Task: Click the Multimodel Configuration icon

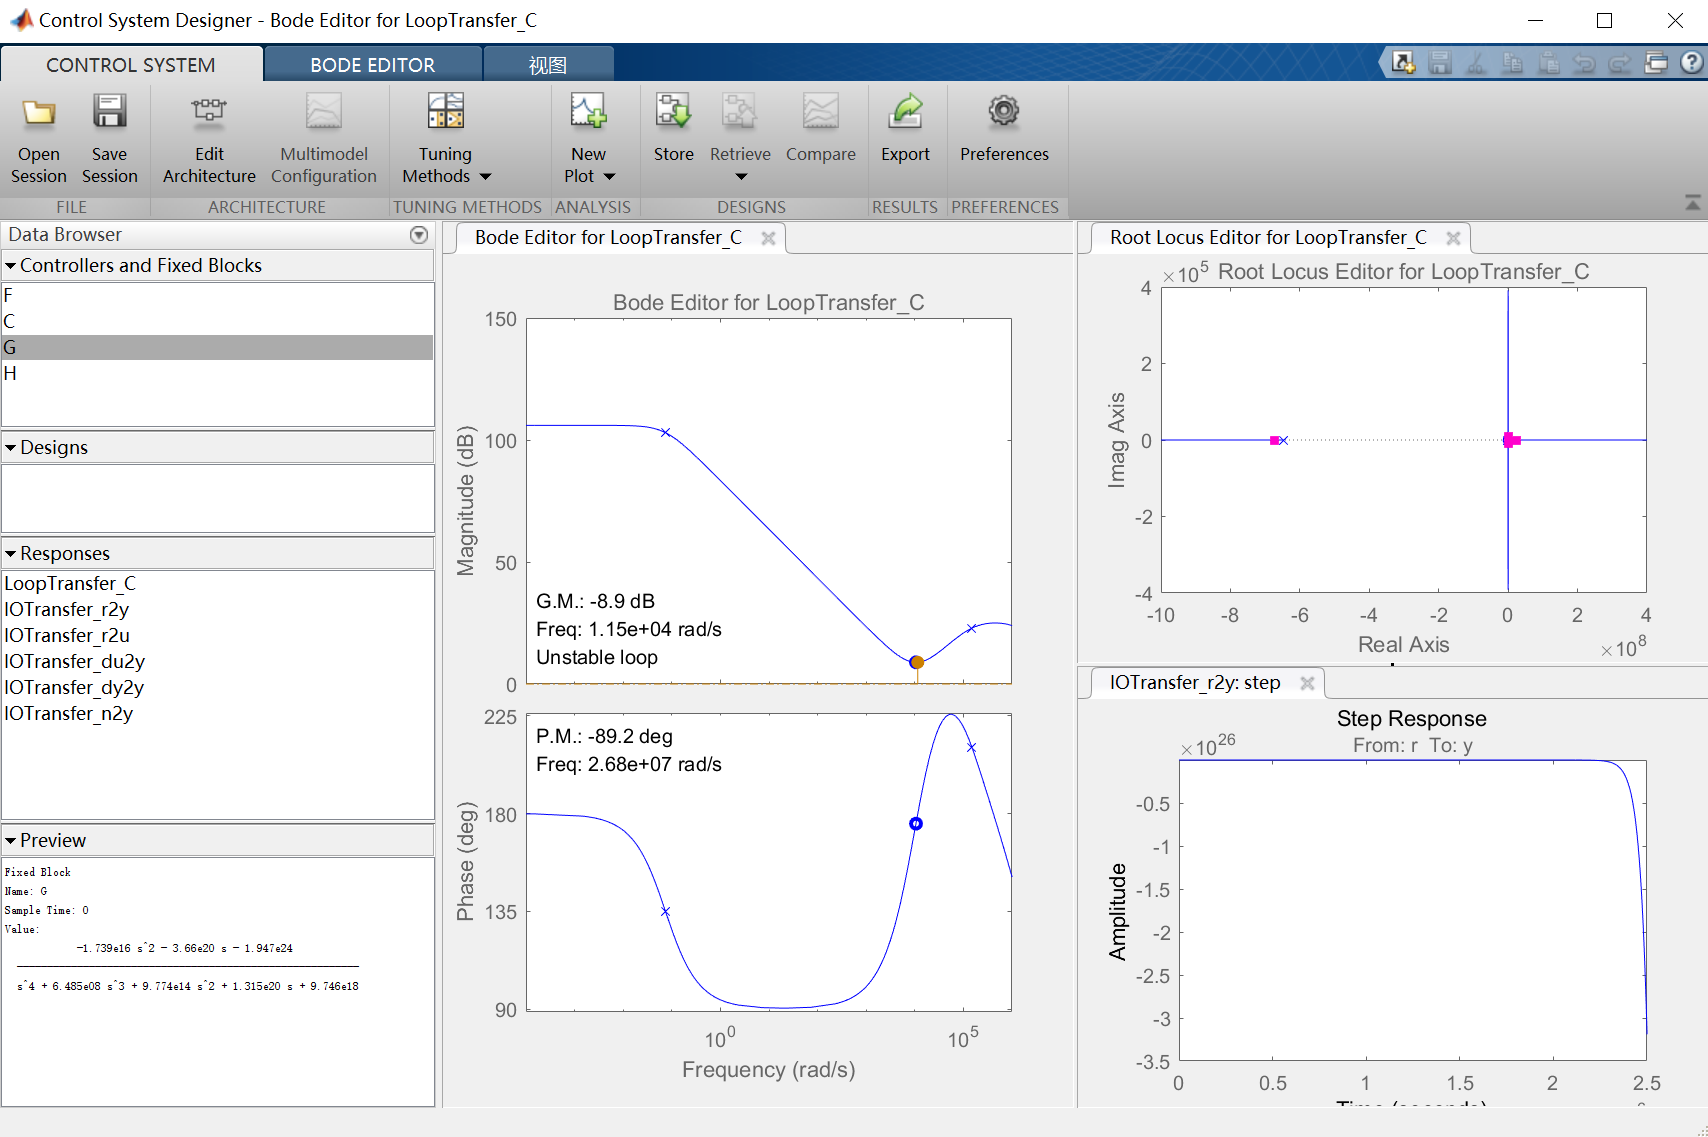Action: point(323,112)
